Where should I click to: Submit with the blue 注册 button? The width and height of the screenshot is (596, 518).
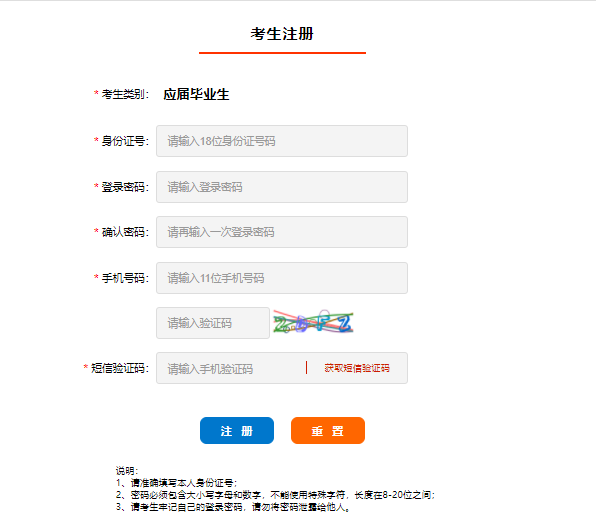coord(237,431)
